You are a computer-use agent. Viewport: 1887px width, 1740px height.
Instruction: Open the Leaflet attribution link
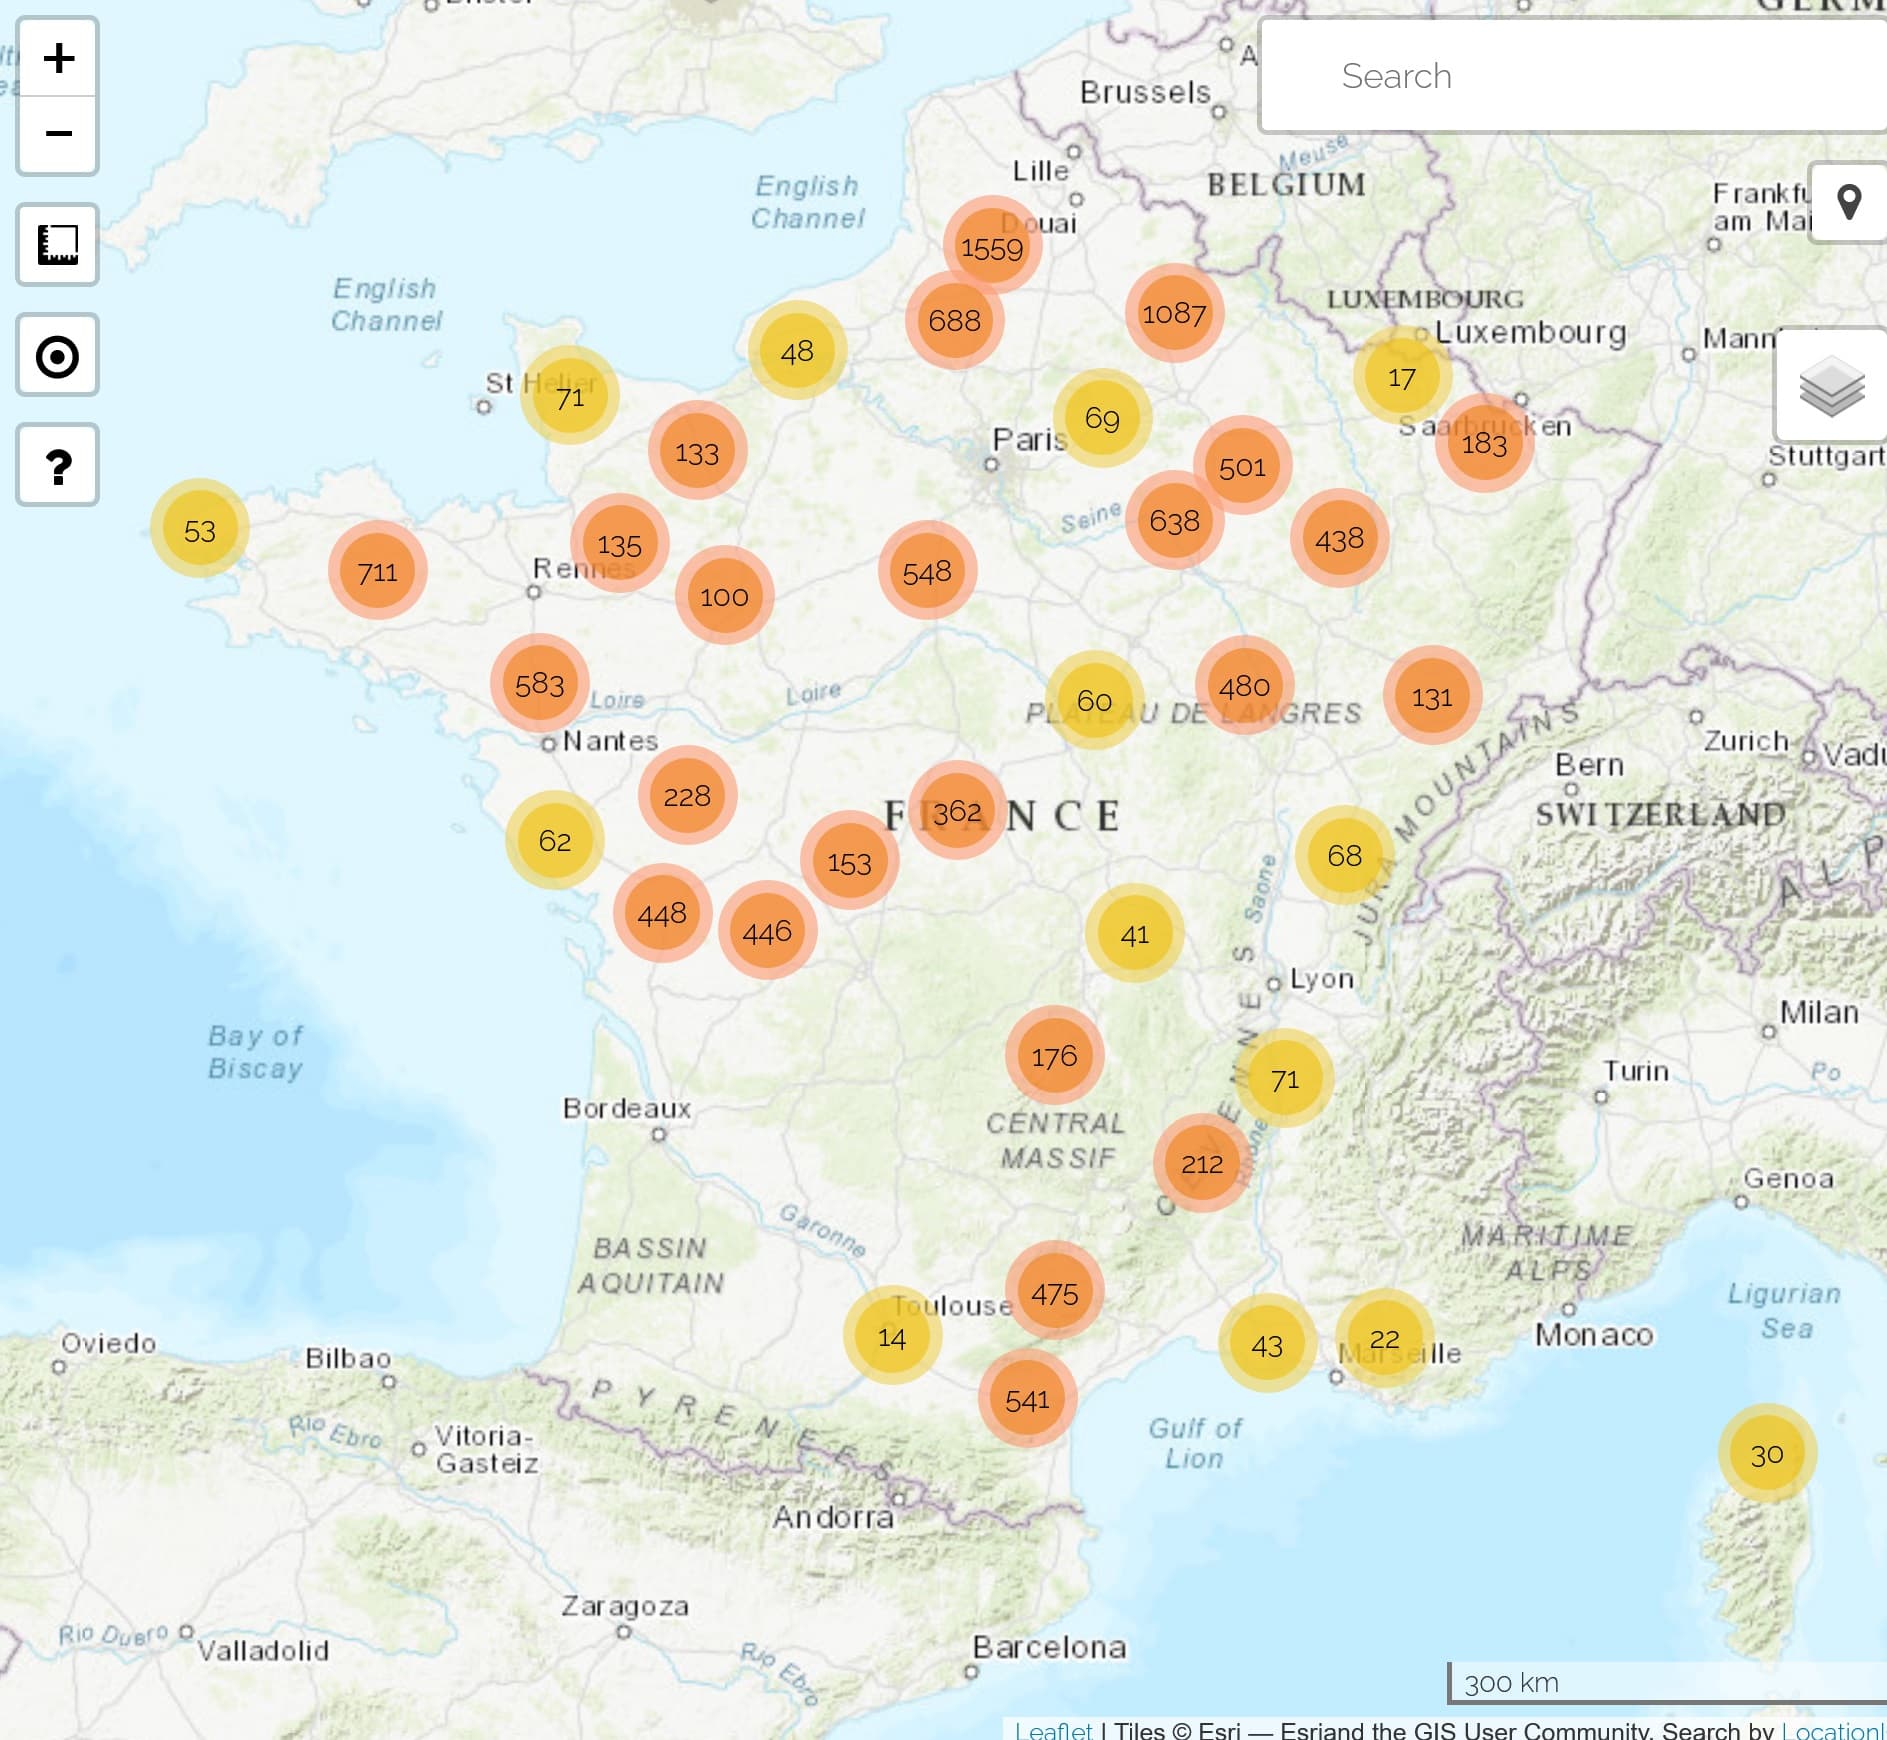(1052, 1729)
